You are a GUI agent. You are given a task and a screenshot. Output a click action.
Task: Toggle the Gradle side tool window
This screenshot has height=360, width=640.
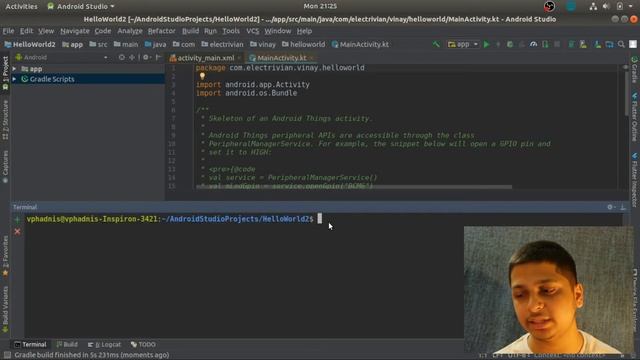634,69
